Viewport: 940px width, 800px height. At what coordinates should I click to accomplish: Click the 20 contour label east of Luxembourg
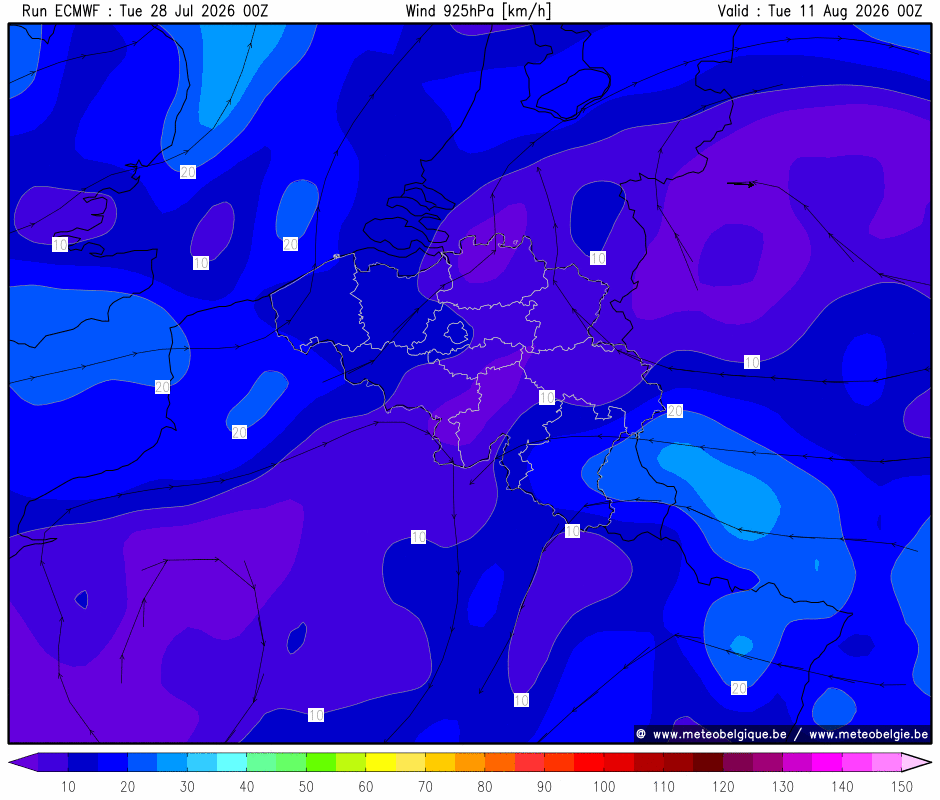pos(674,411)
